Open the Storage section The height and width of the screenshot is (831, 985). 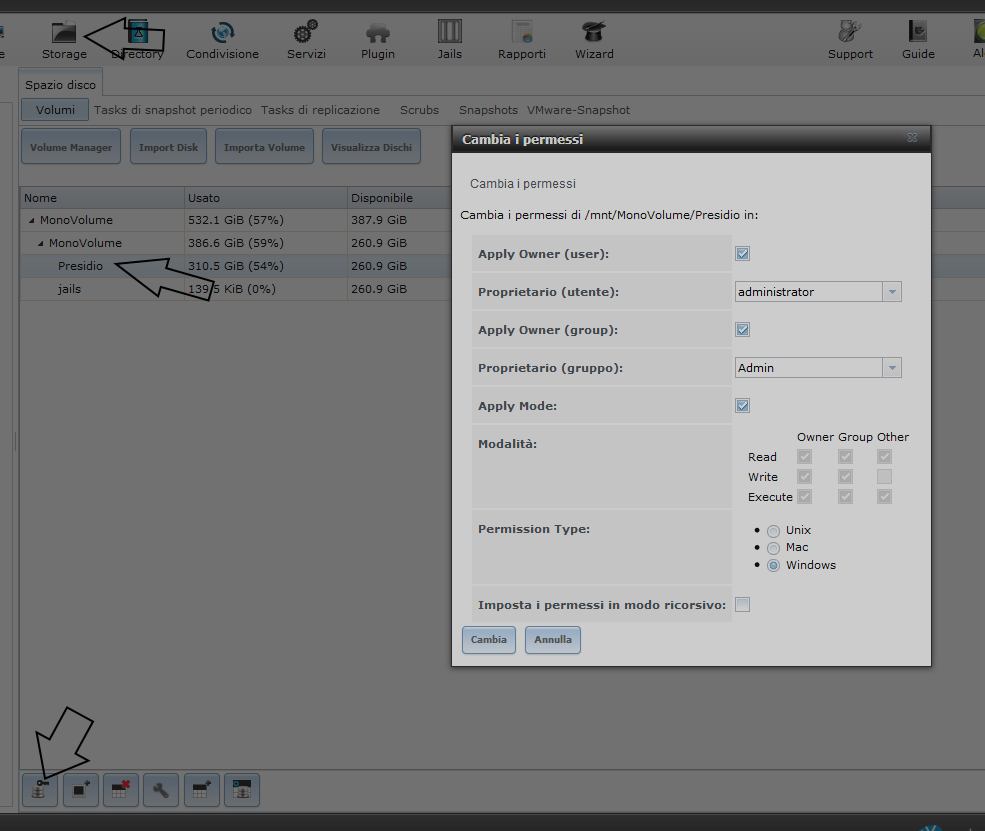pos(64,40)
